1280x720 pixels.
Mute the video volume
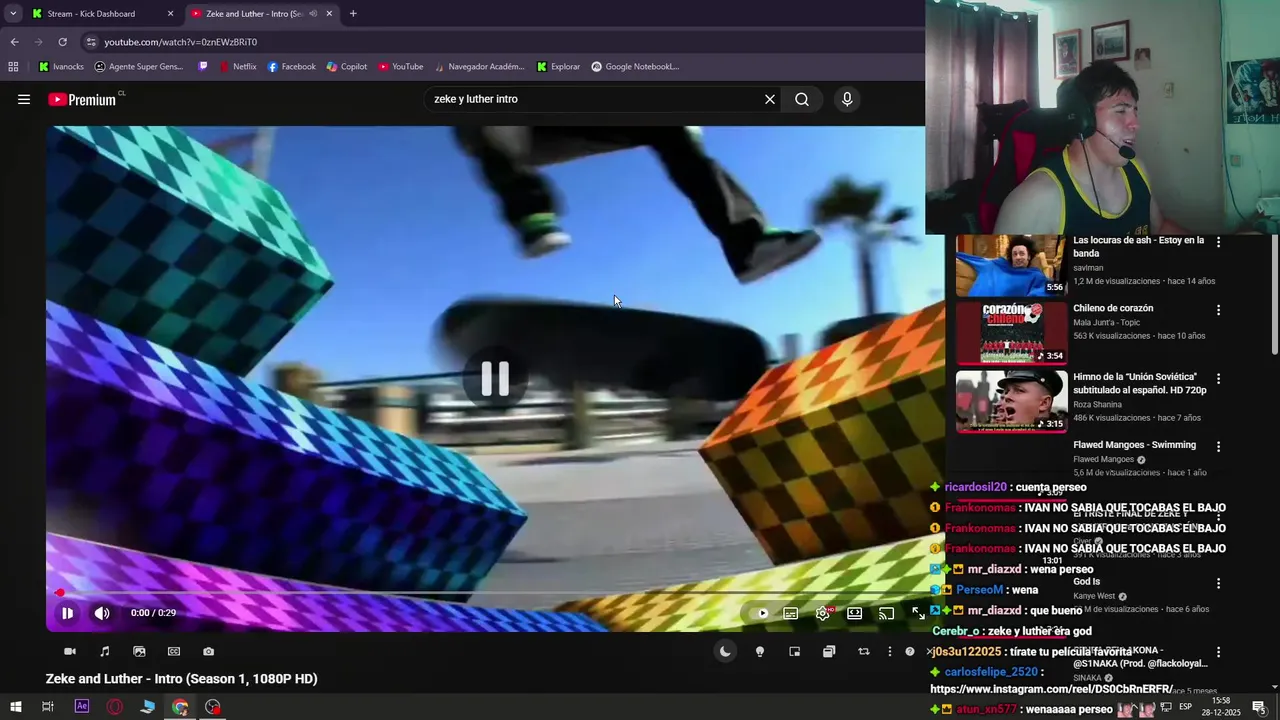[102, 613]
